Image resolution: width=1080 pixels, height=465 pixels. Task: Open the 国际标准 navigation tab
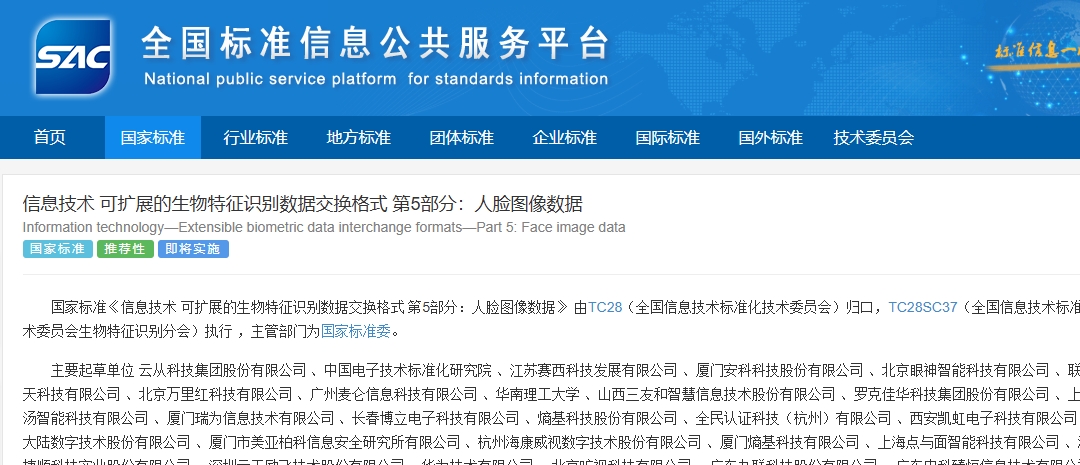point(667,138)
